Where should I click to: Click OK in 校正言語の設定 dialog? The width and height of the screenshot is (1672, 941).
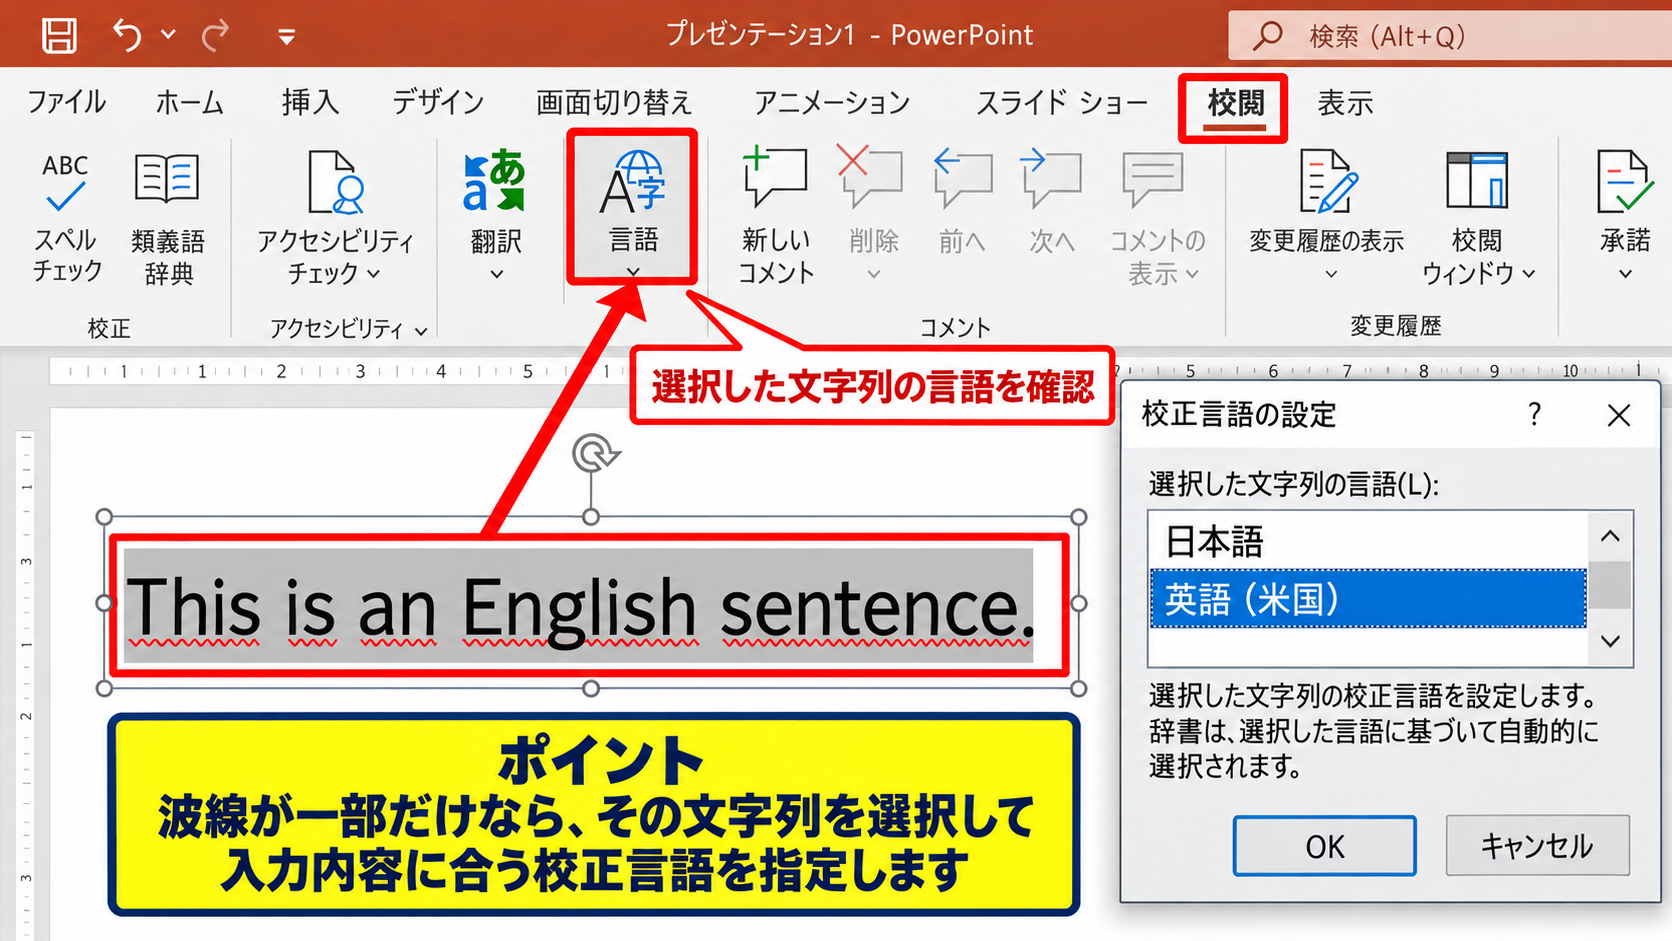click(x=1324, y=846)
